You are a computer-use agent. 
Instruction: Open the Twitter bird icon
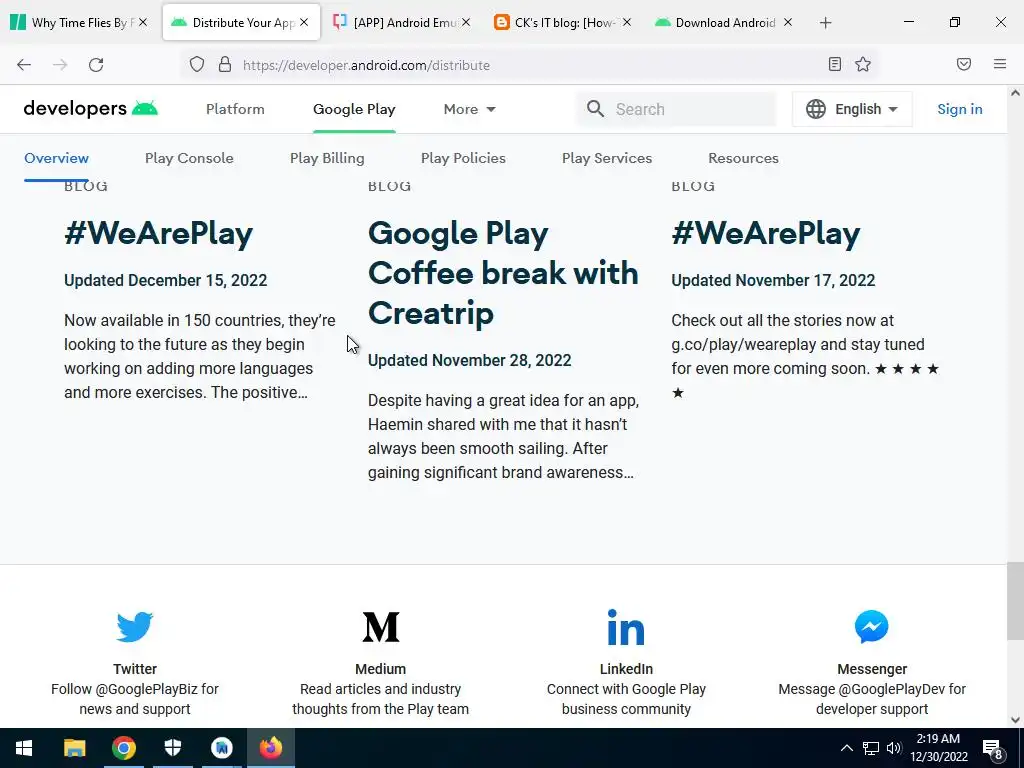click(x=135, y=627)
